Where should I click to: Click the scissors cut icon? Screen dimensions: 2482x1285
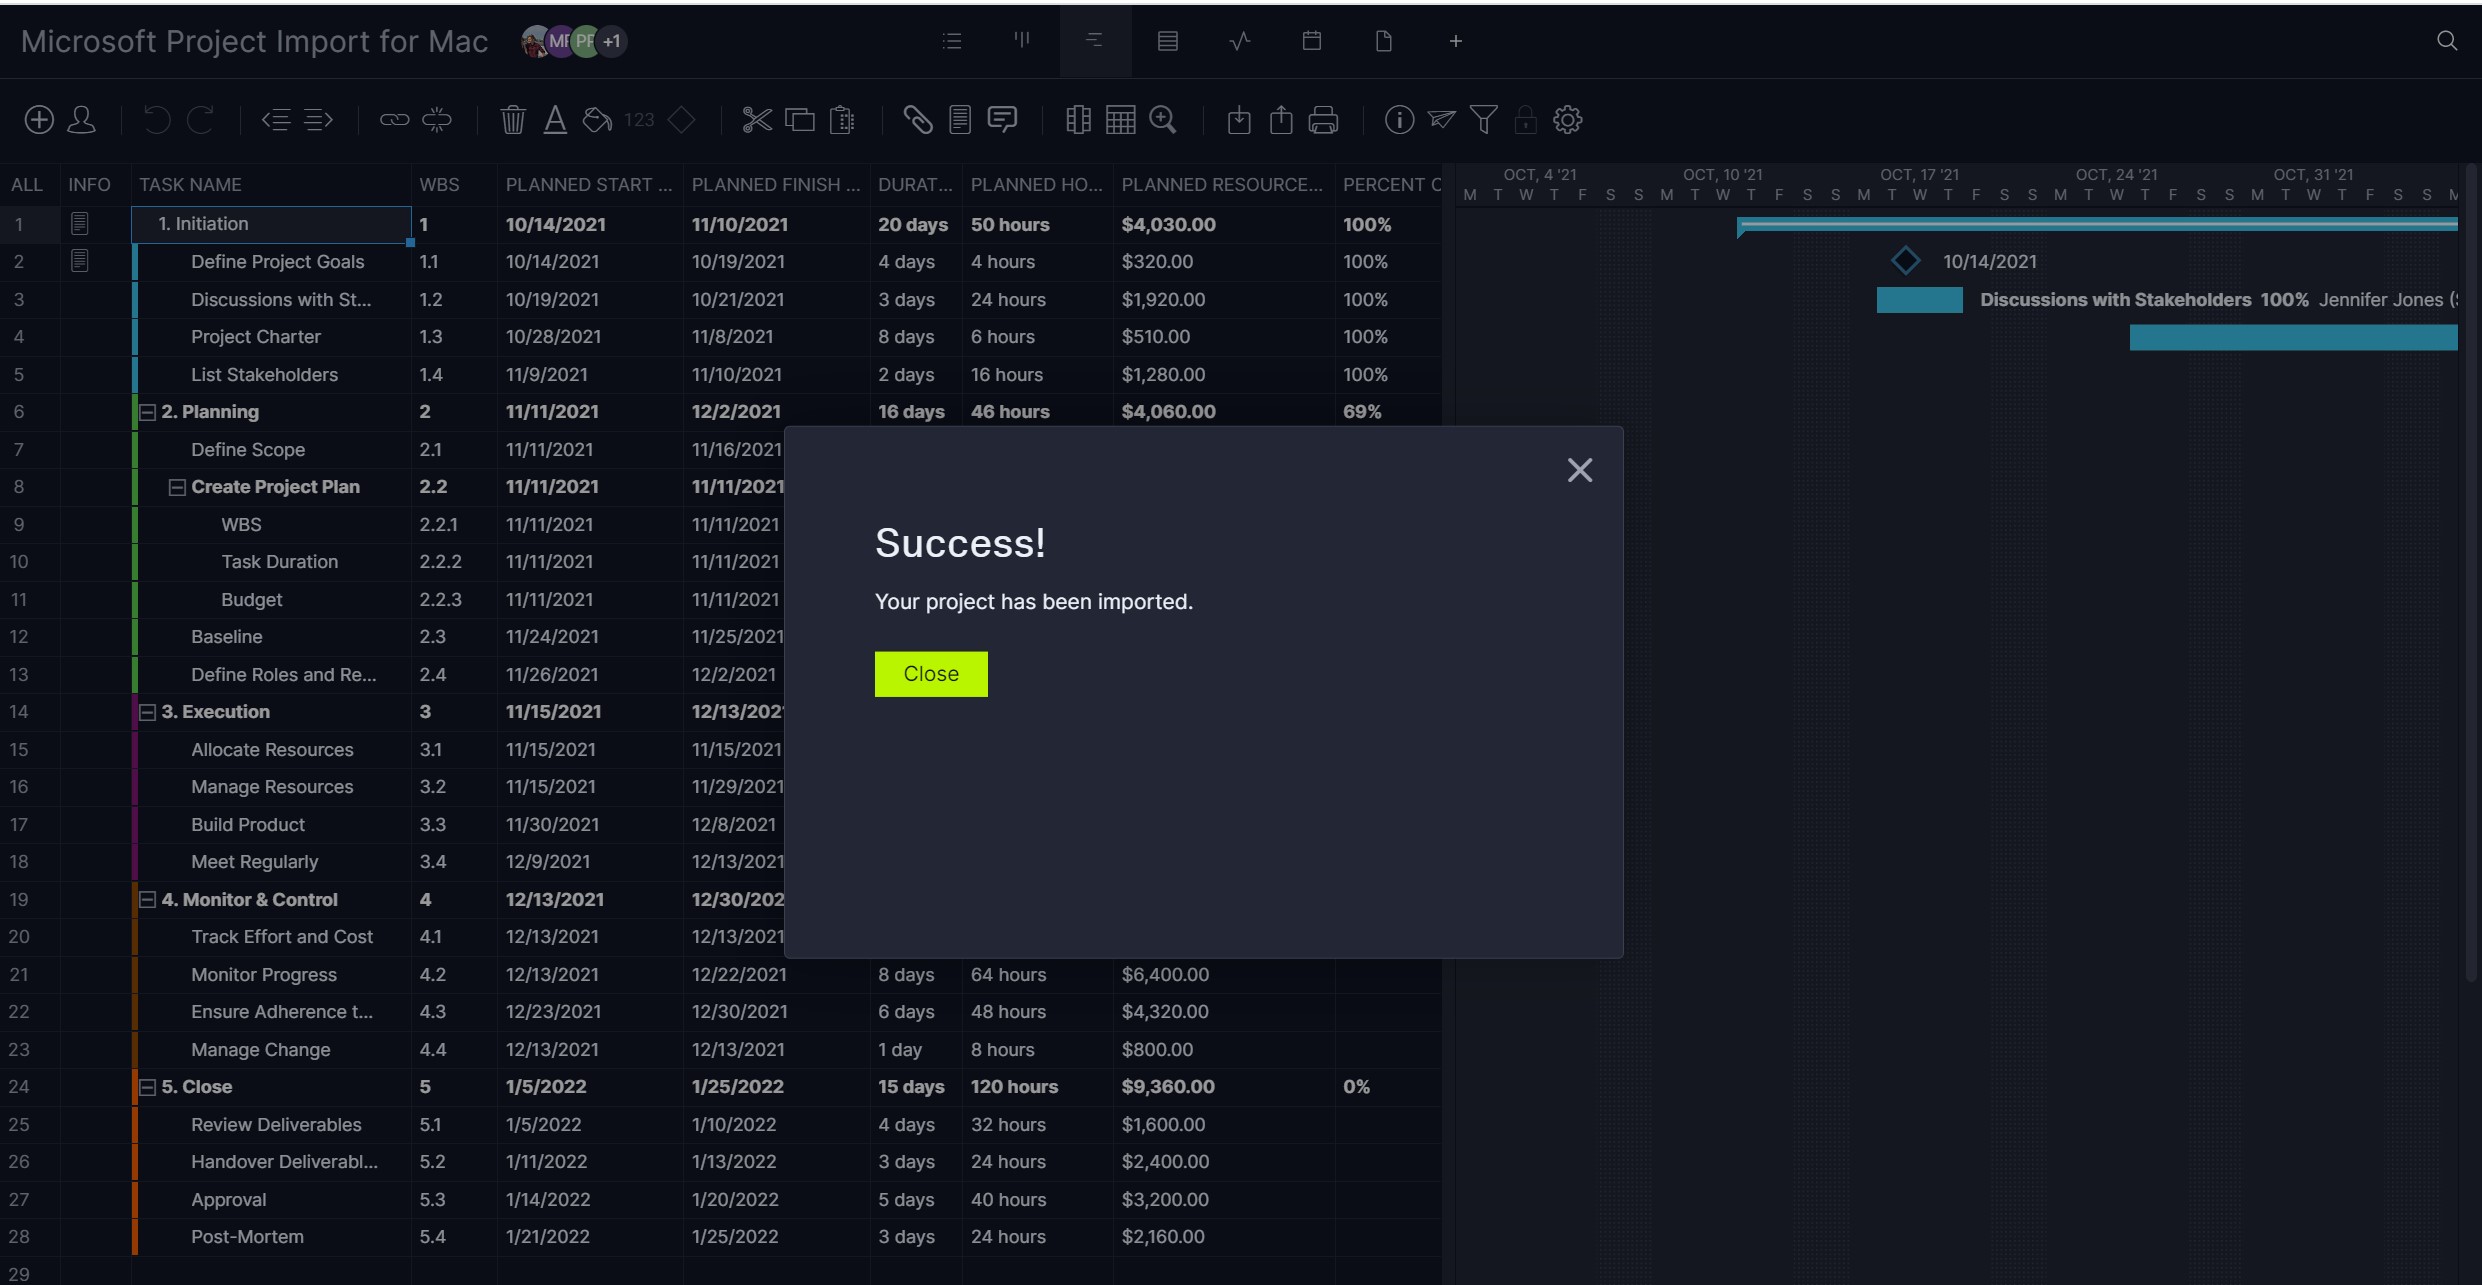pyautogui.click(x=757, y=120)
